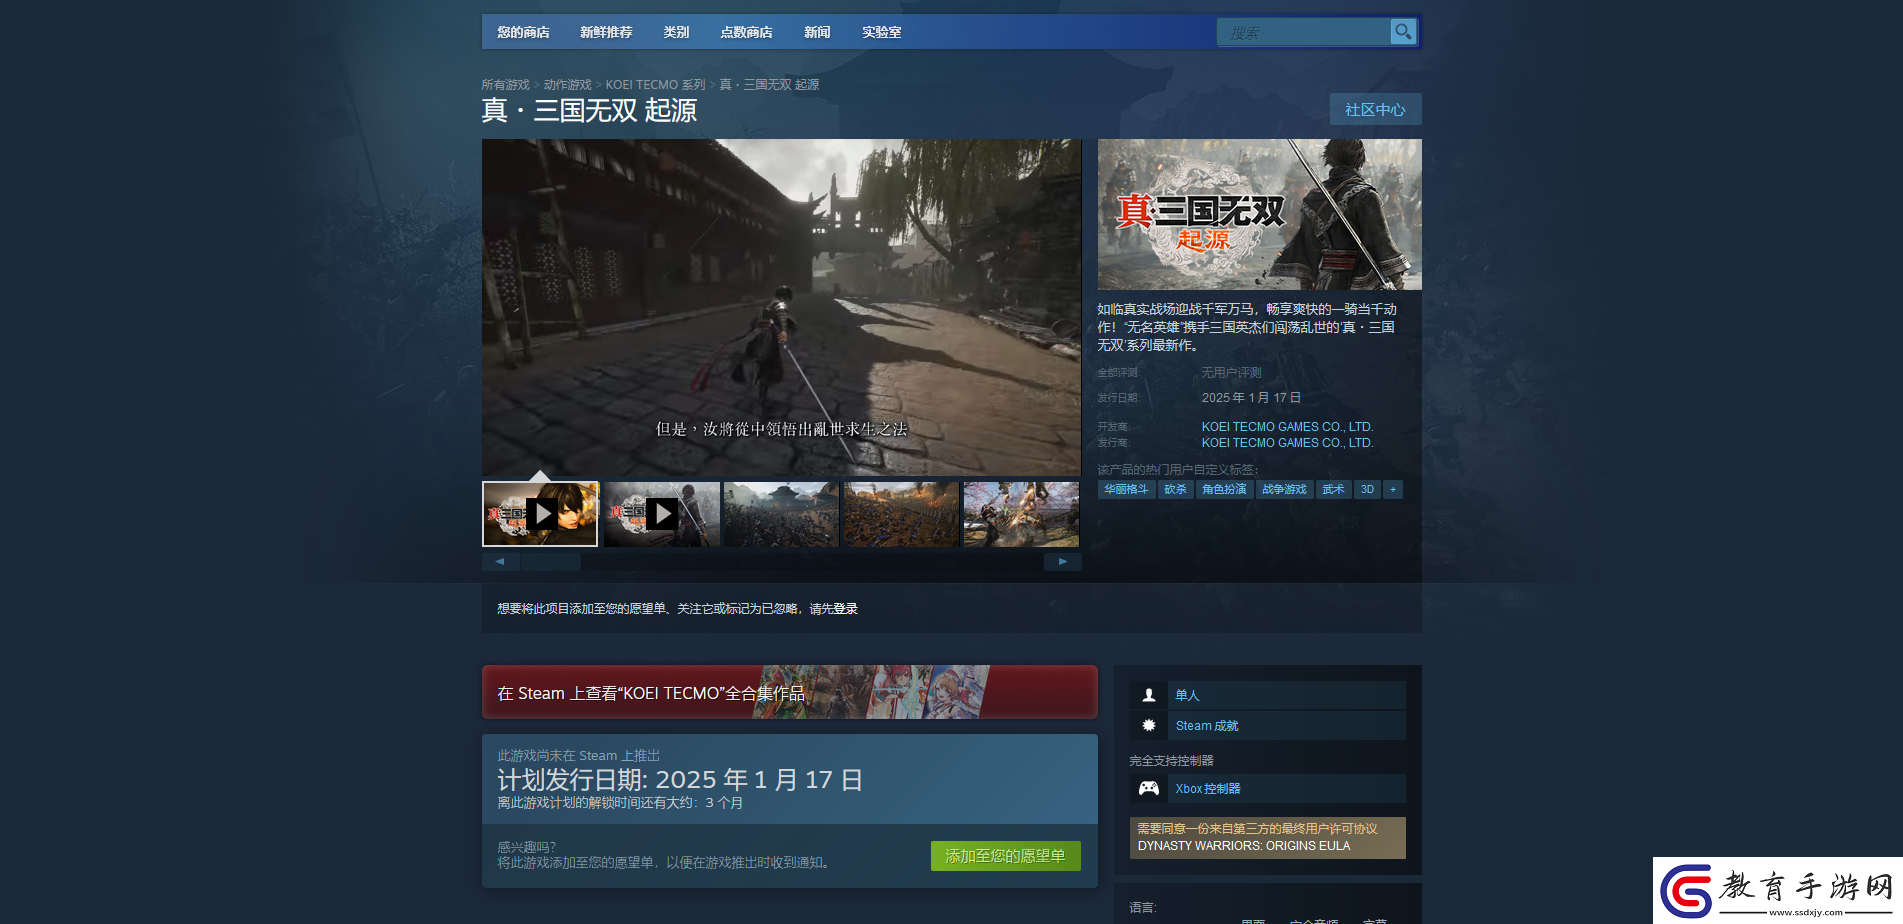Open the burning battlefield screenshot thumbnail
The height and width of the screenshot is (924, 1903).
click(x=901, y=514)
